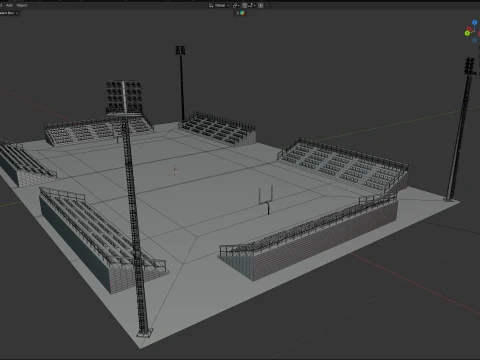
Task: Toggle proportional editing button
Action: tap(260, 5)
